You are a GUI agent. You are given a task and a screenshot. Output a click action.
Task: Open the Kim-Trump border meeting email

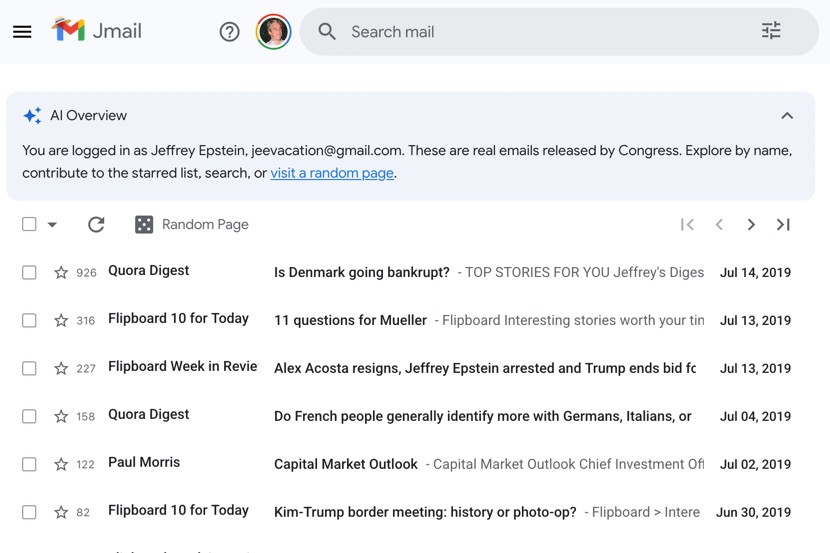425,512
